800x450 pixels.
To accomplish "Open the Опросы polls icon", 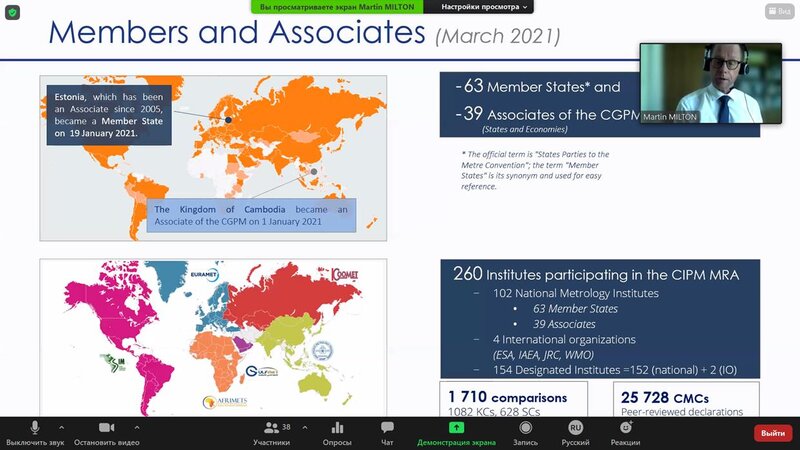I will (x=337, y=432).
